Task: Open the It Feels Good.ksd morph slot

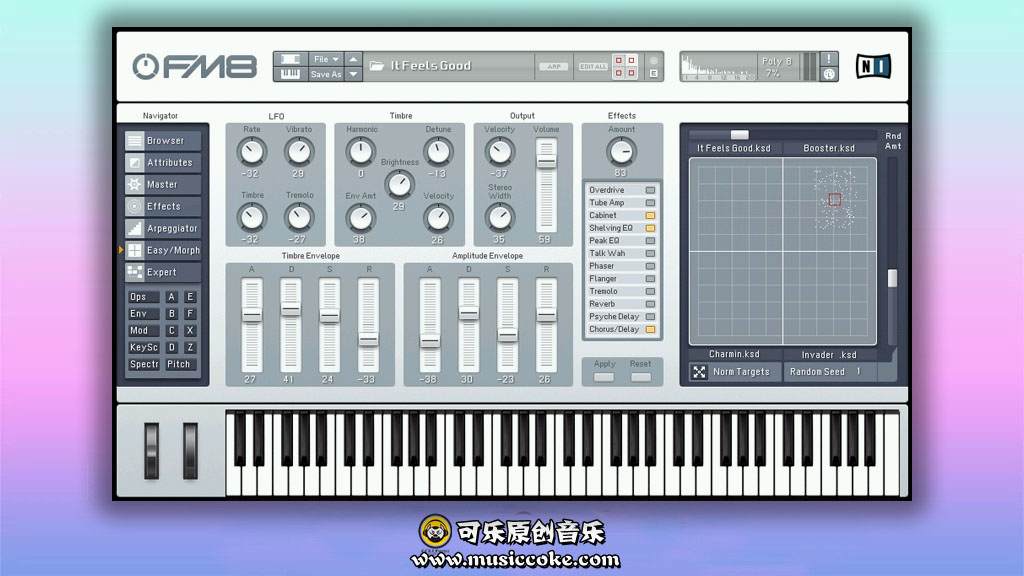Action: [x=734, y=148]
